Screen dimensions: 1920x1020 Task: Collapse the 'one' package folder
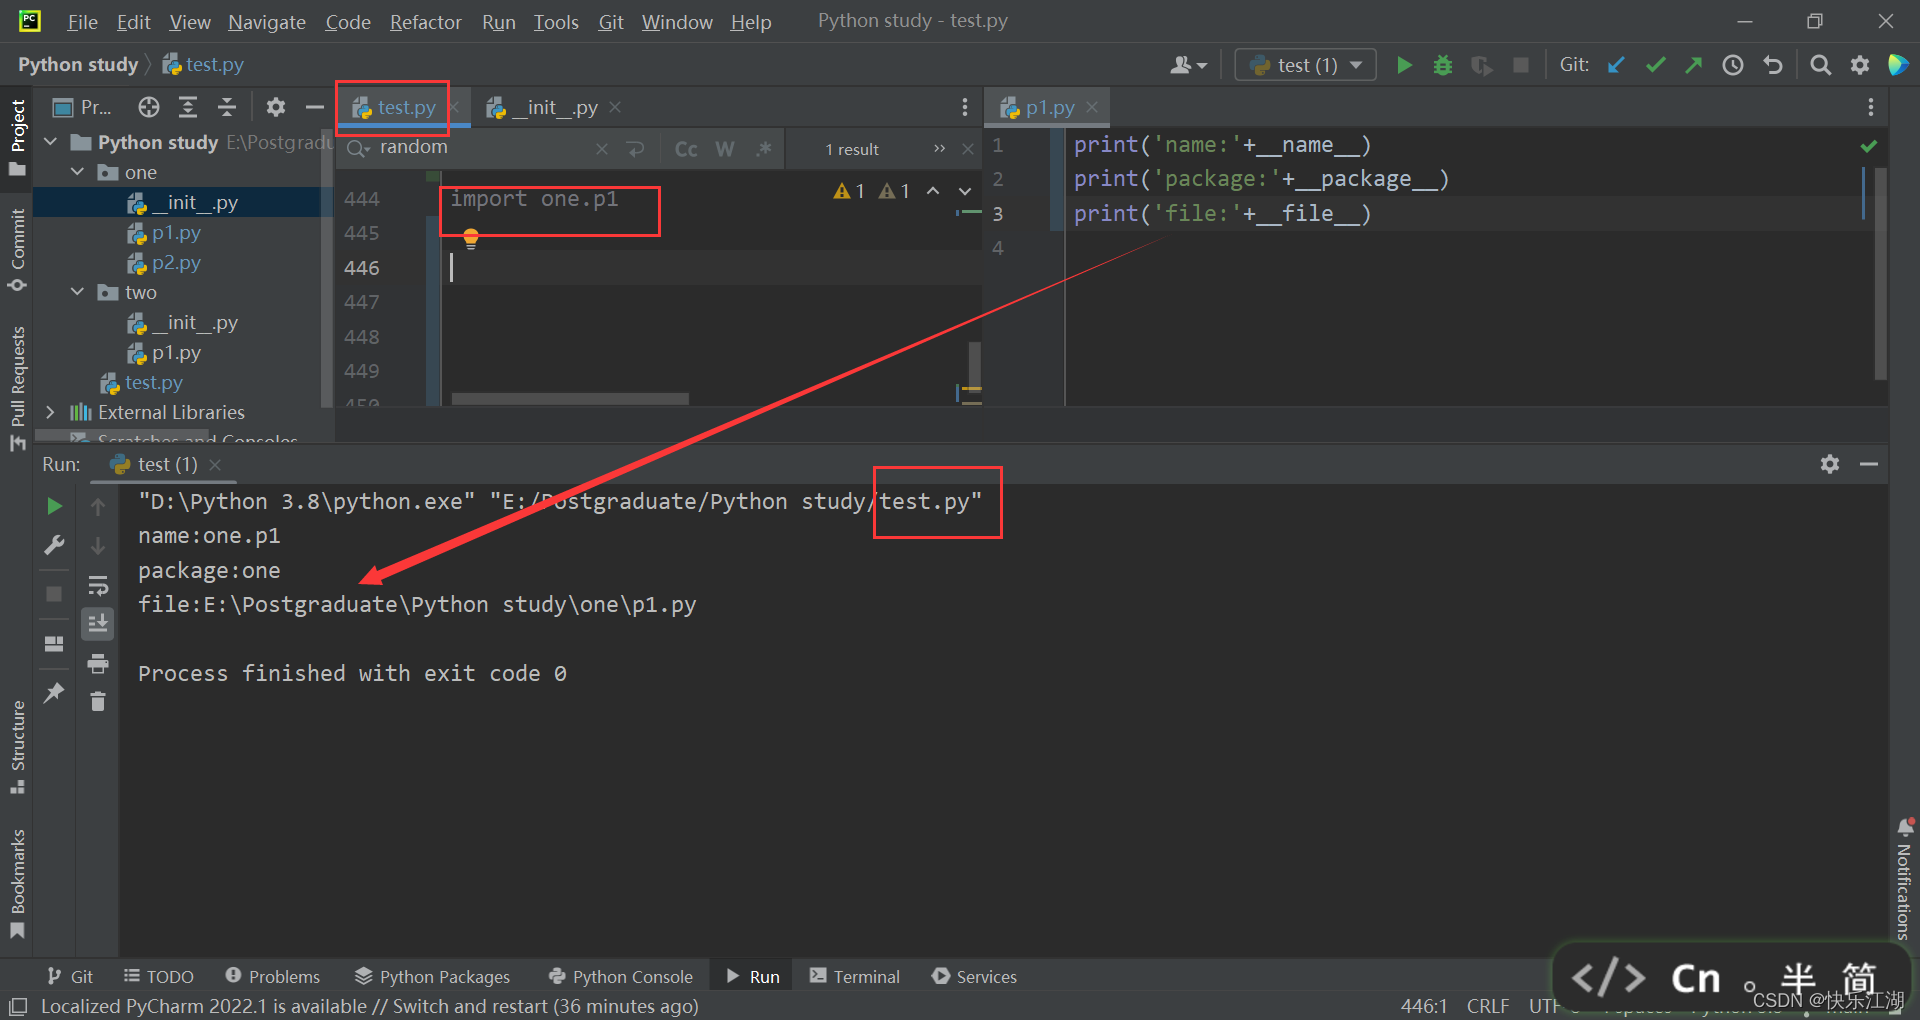click(x=78, y=172)
